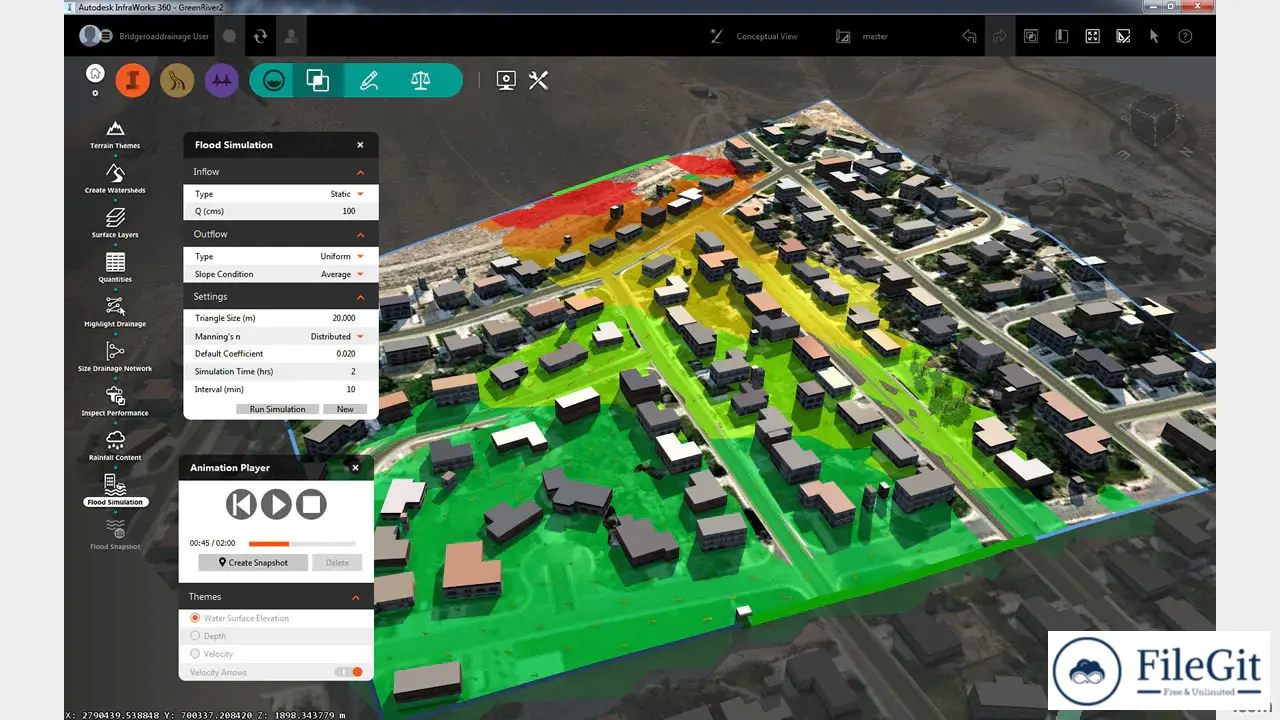
Task: Click the chat bubble icon in header
Action: [229, 36]
